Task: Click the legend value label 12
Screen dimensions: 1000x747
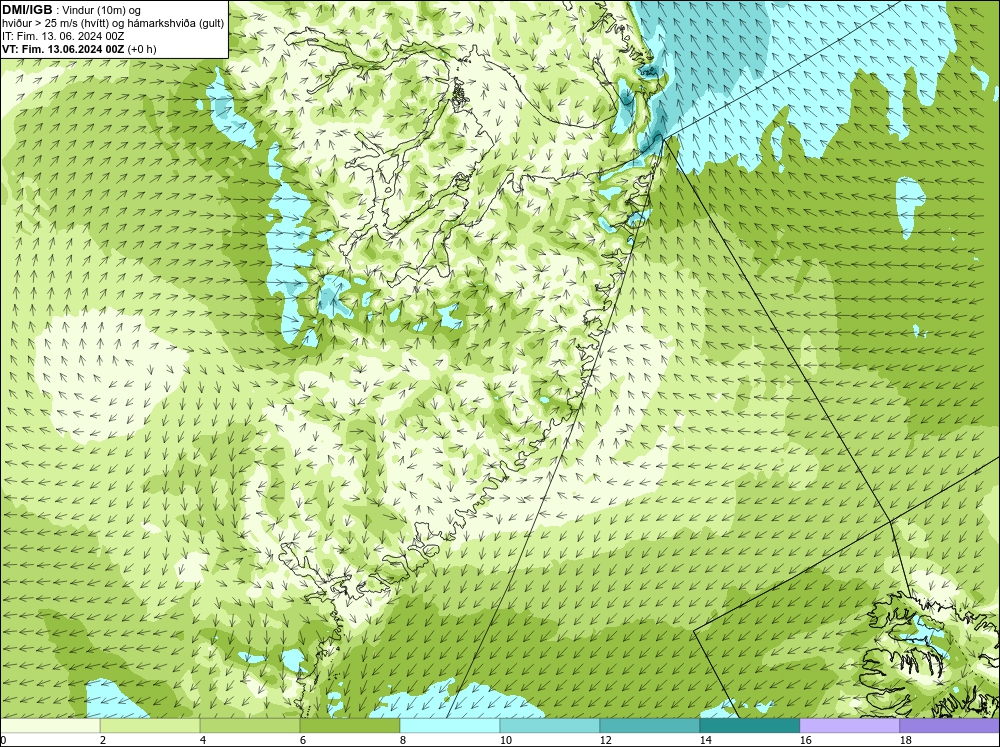Action: coord(605,740)
